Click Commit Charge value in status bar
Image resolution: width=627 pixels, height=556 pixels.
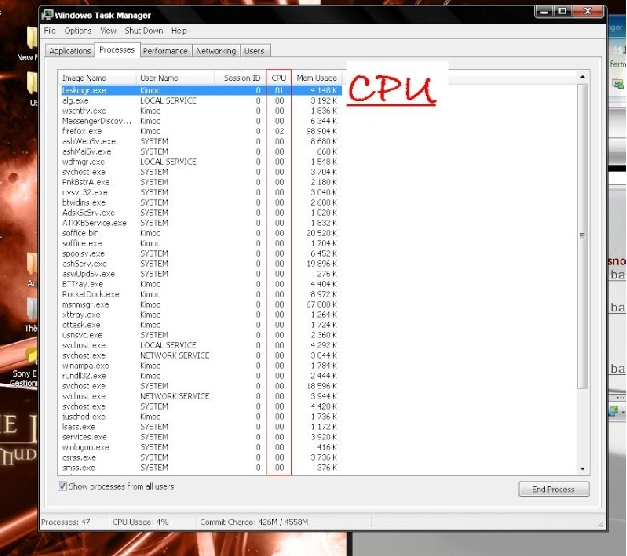(254, 522)
